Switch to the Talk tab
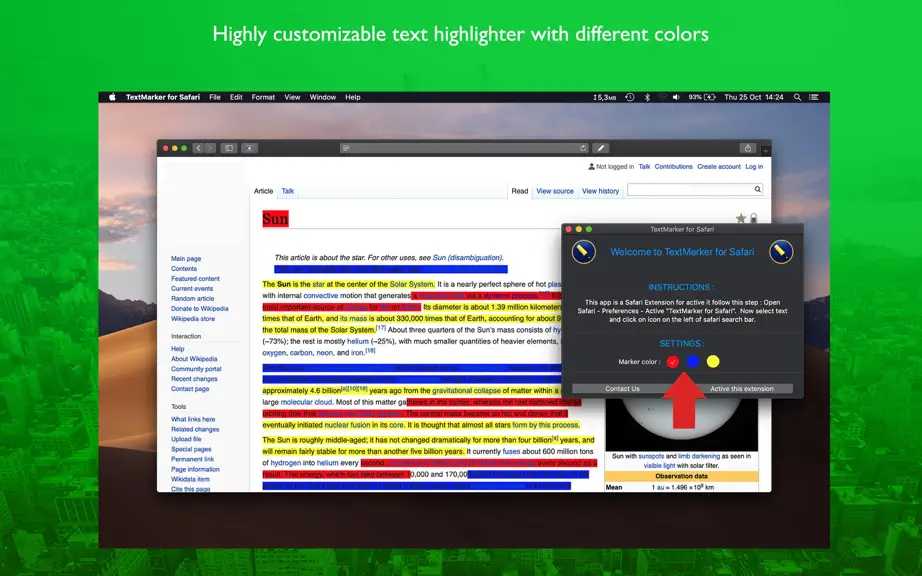The image size is (922, 576). coord(288,191)
